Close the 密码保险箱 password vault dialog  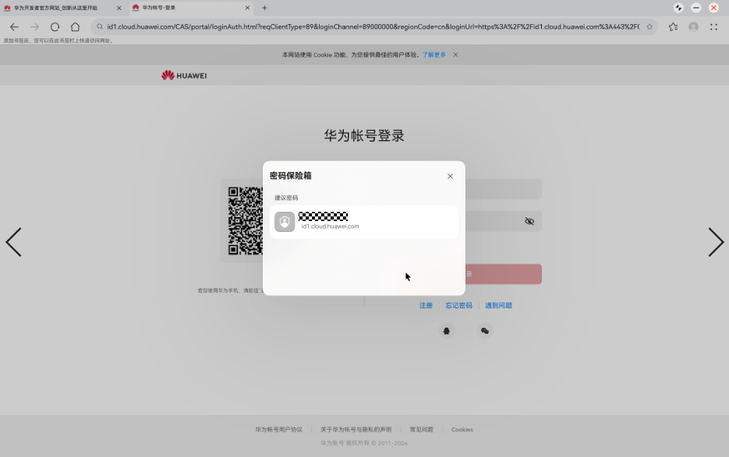(x=450, y=176)
